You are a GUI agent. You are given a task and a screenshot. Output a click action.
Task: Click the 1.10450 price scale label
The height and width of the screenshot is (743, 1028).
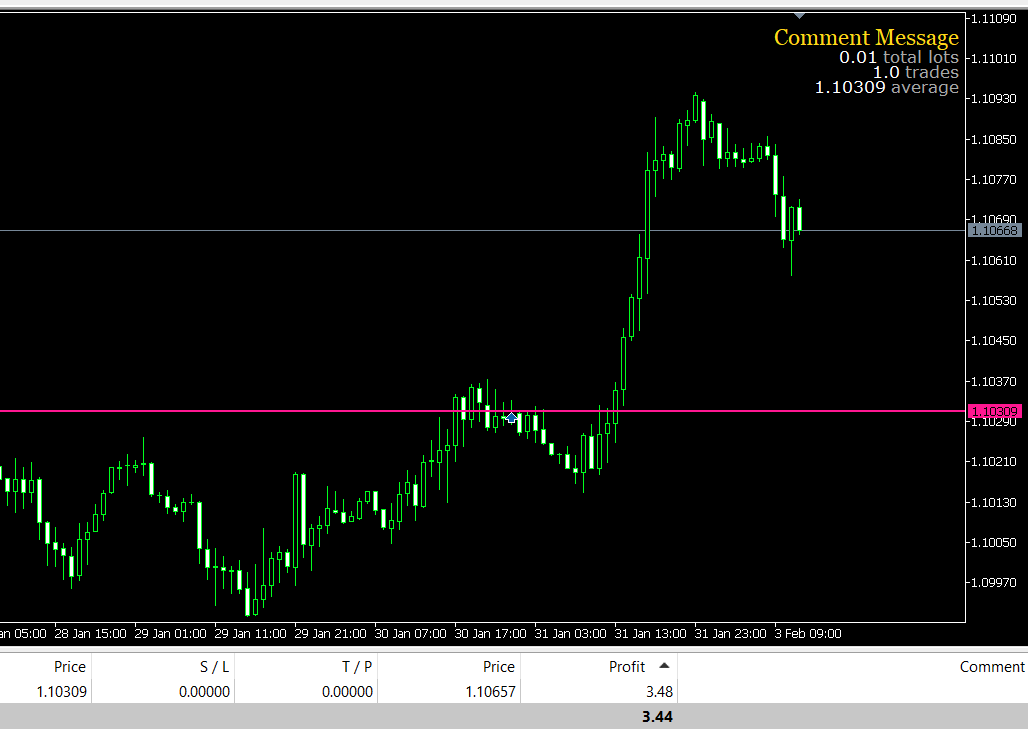tap(994, 340)
